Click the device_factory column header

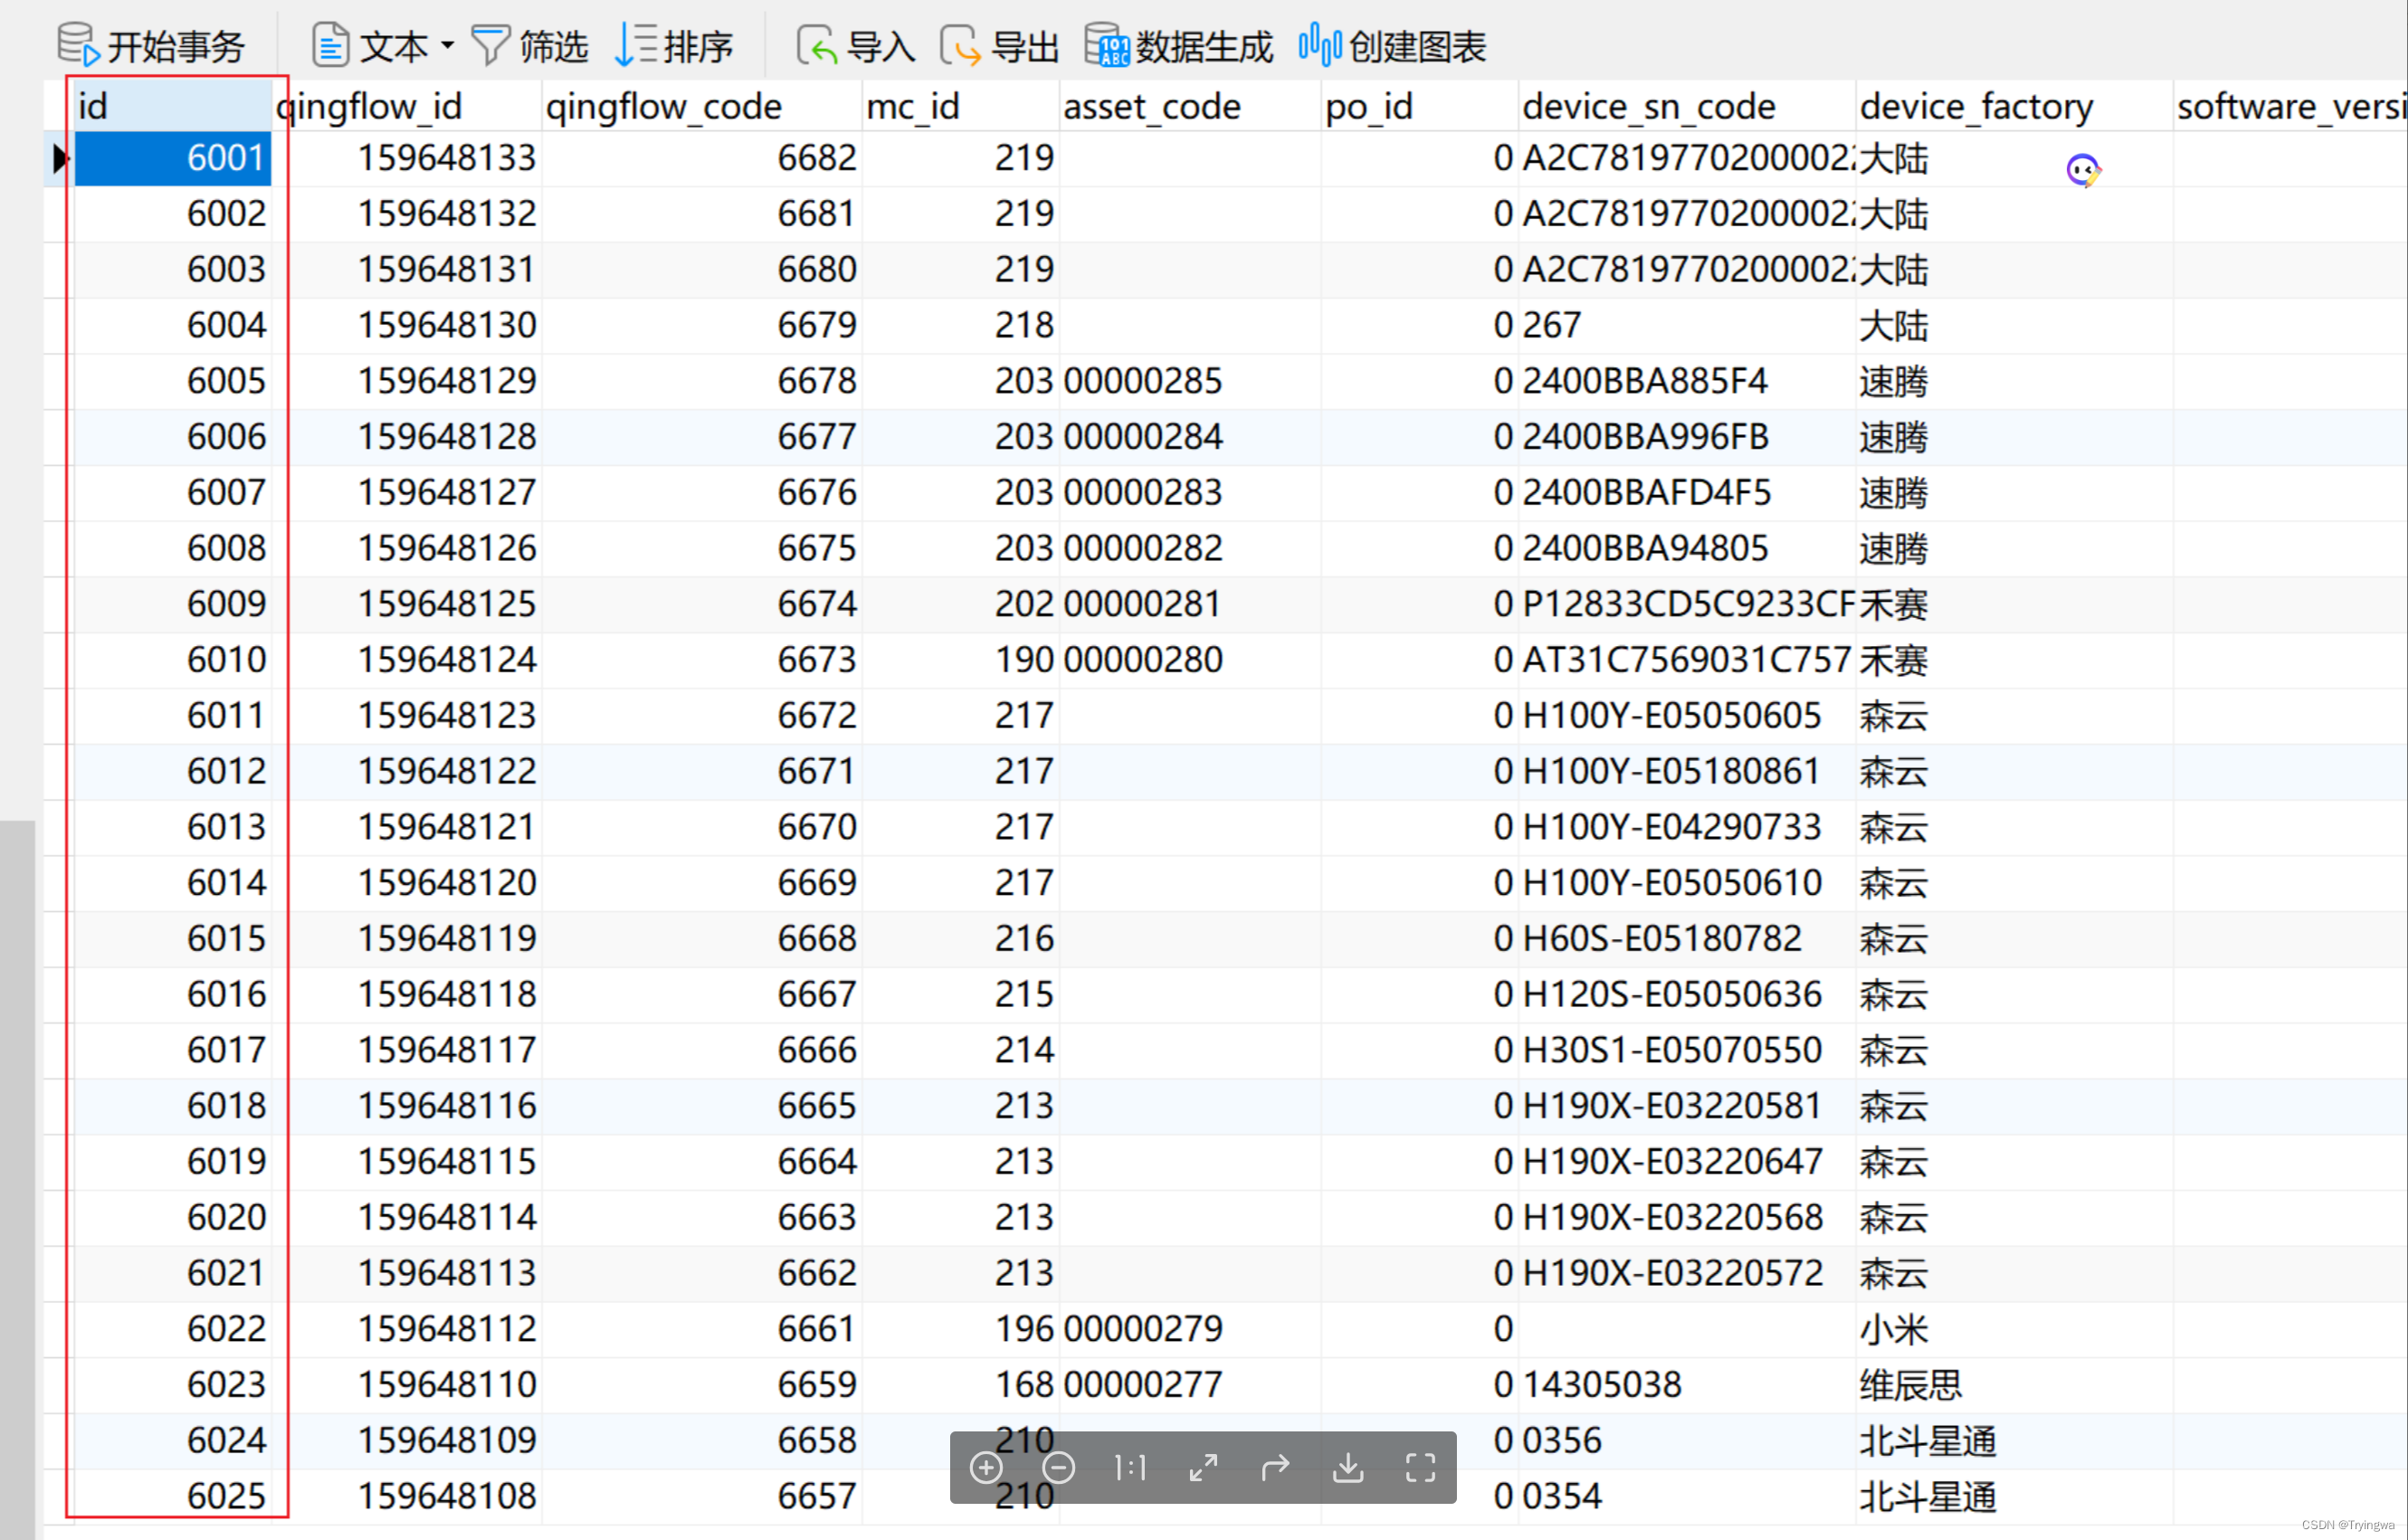(x=1975, y=106)
